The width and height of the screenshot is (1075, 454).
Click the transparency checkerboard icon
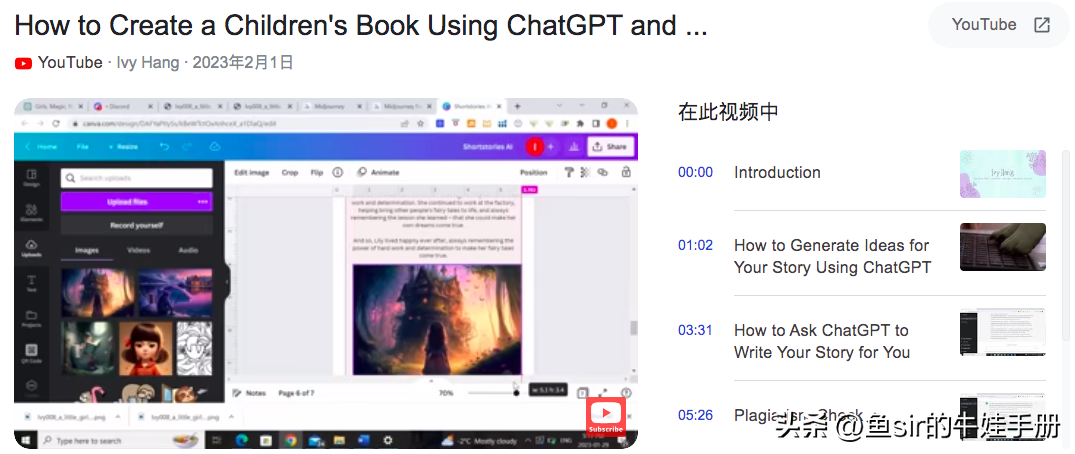585,172
